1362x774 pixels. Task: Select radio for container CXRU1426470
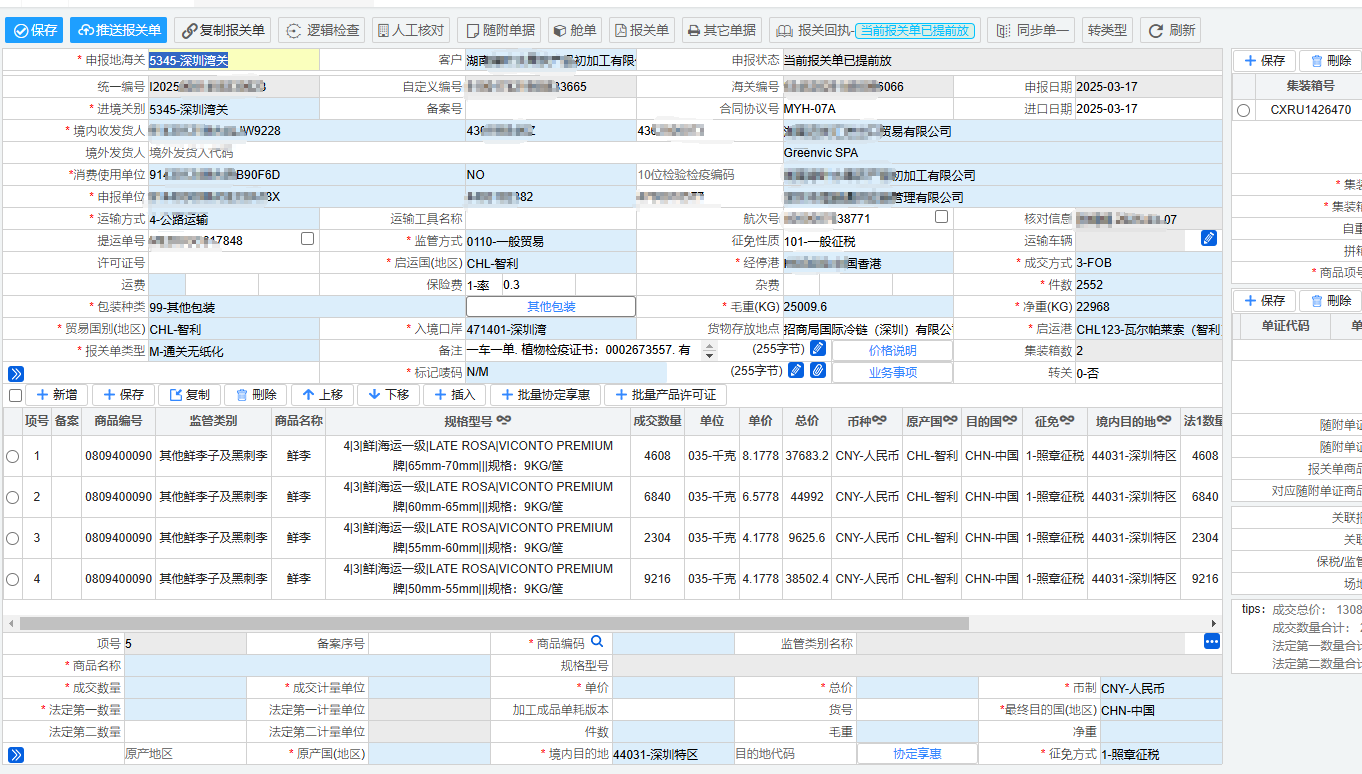point(1243,110)
